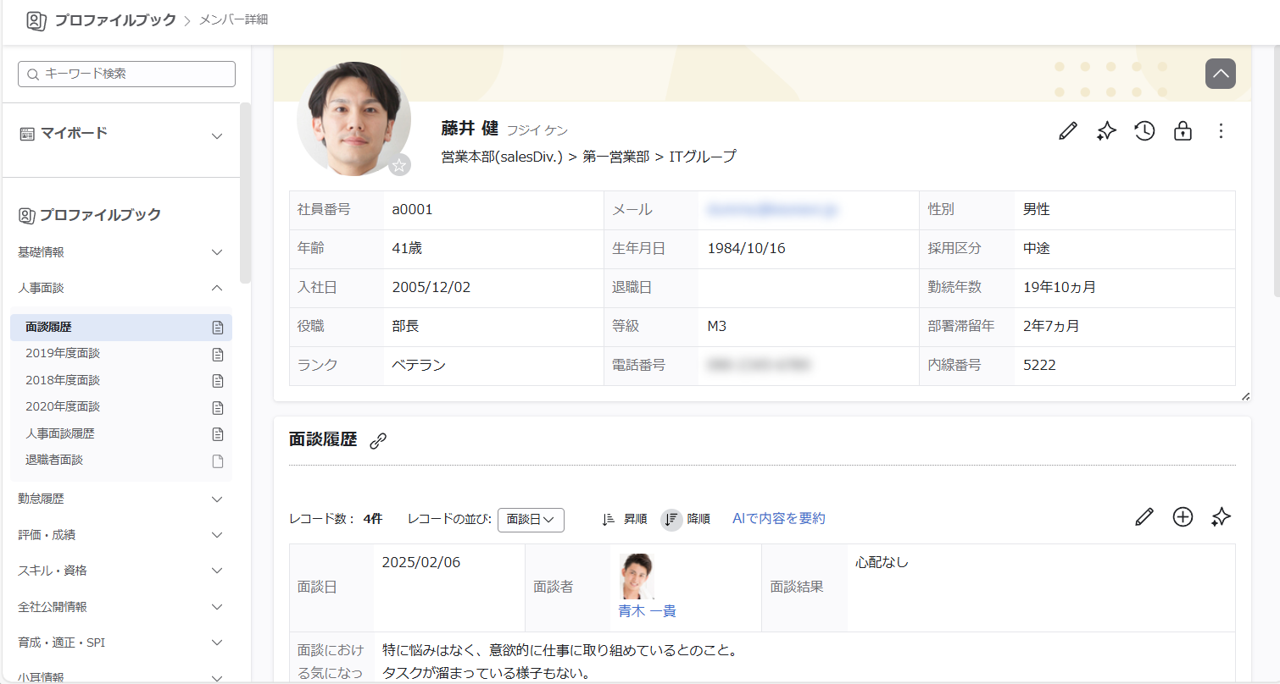Open the three-dot kebab menu icon
Image resolution: width=1280 pixels, height=684 pixels.
point(1220,131)
